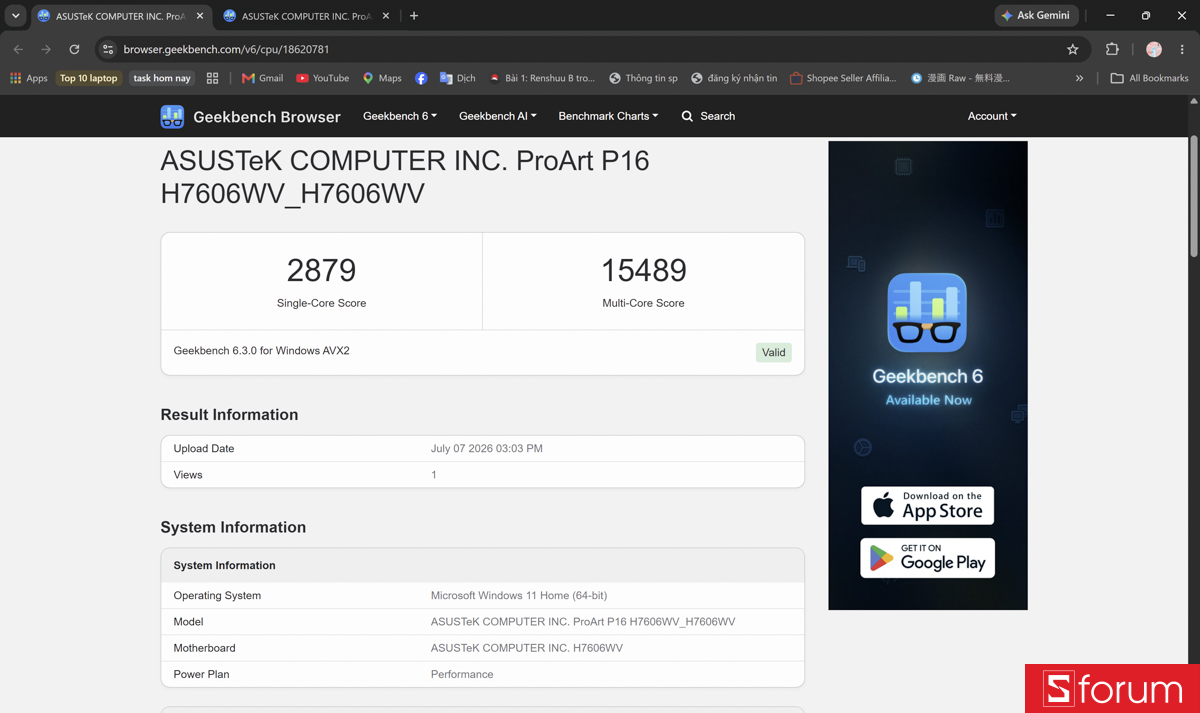Image resolution: width=1200 pixels, height=713 pixels.
Task: Go back using the browser back arrow
Action: [x=18, y=49]
